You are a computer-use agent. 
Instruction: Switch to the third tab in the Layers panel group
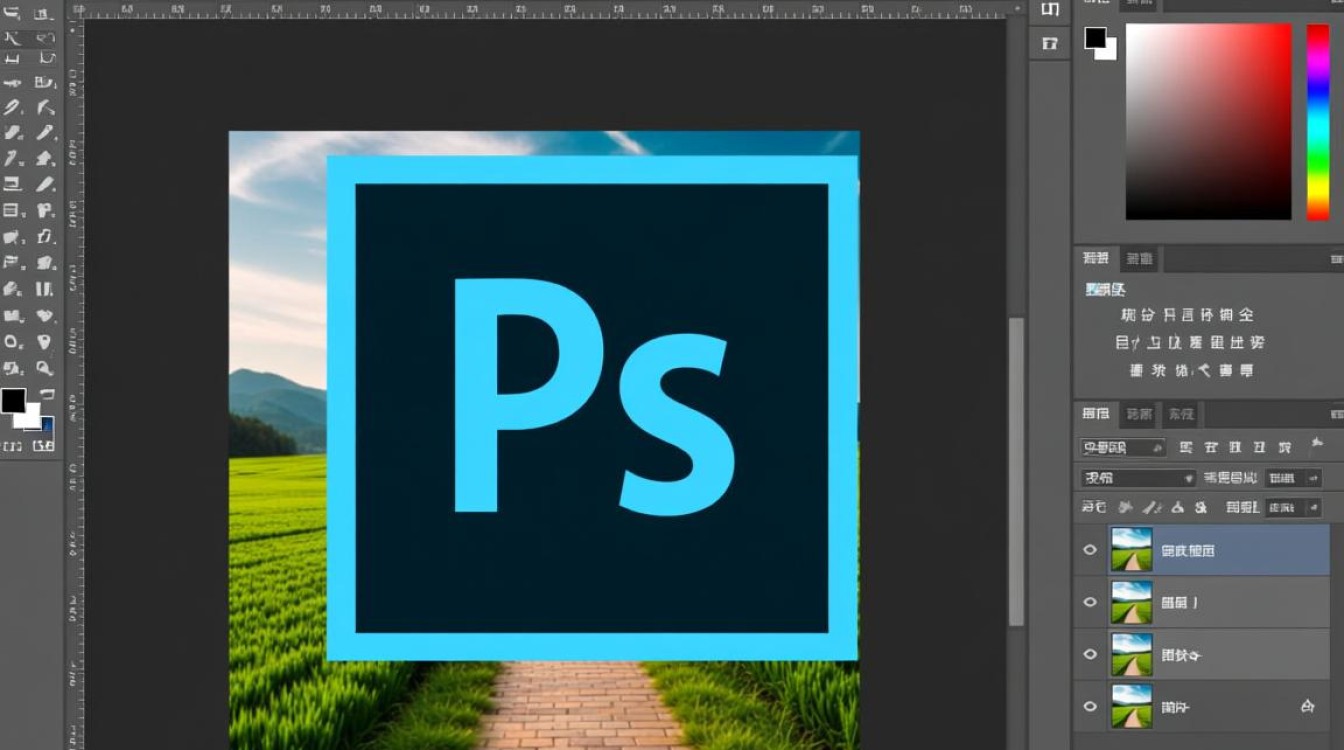[x=1181, y=413]
